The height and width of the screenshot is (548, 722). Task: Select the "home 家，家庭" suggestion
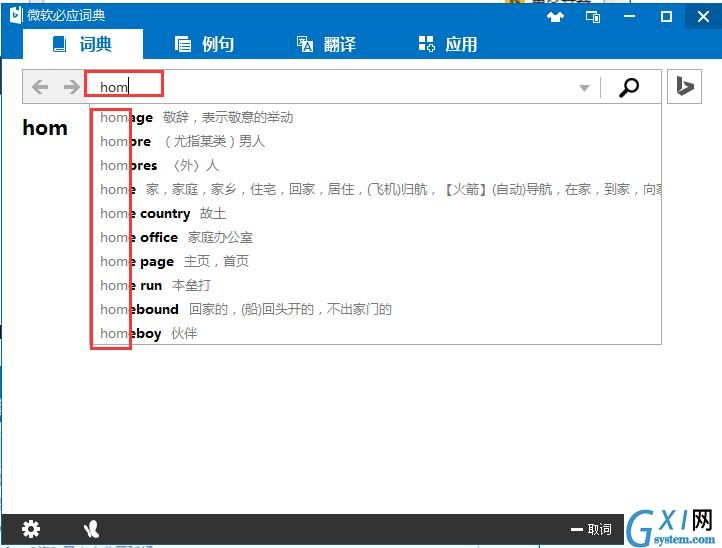click(x=376, y=189)
